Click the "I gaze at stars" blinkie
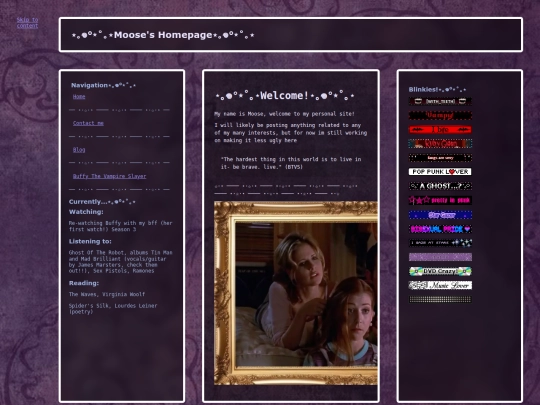This screenshot has height=405, width=540. [440, 243]
